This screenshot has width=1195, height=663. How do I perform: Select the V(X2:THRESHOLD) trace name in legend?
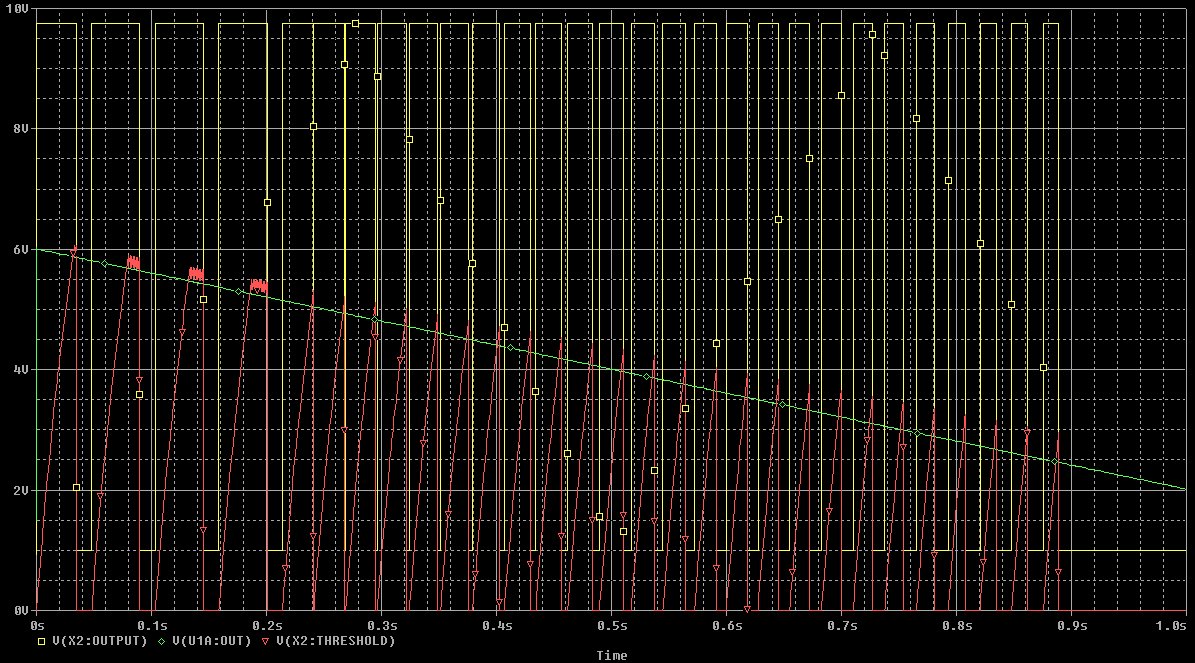click(x=335, y=641)
